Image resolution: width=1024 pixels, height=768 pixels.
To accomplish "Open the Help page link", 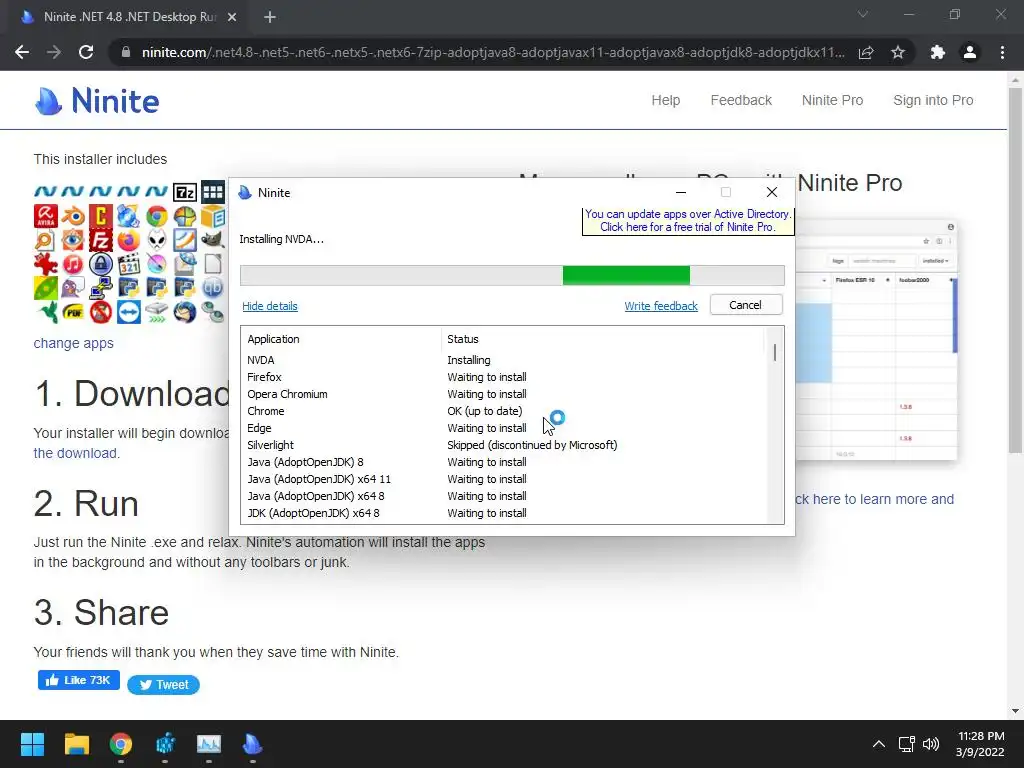I will [x=665, y=100].
